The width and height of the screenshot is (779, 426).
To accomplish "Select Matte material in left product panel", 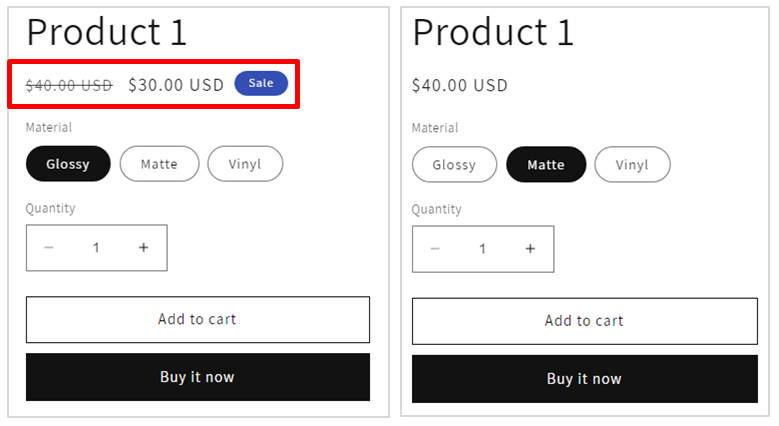I will [x=159, y=164].
